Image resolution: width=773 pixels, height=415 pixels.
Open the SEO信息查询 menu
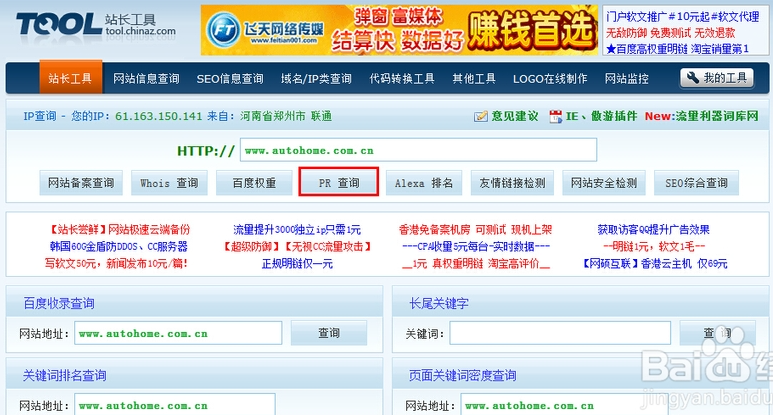[x=230, y=79]
